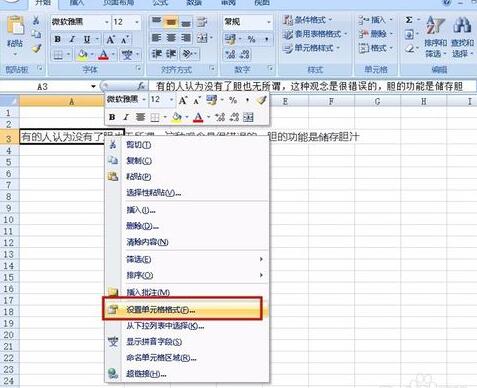The height and width of the screenshot is (388, 477).
Task: Decrease font size with ribbon shrink-font icon
Action: [124, 40]
